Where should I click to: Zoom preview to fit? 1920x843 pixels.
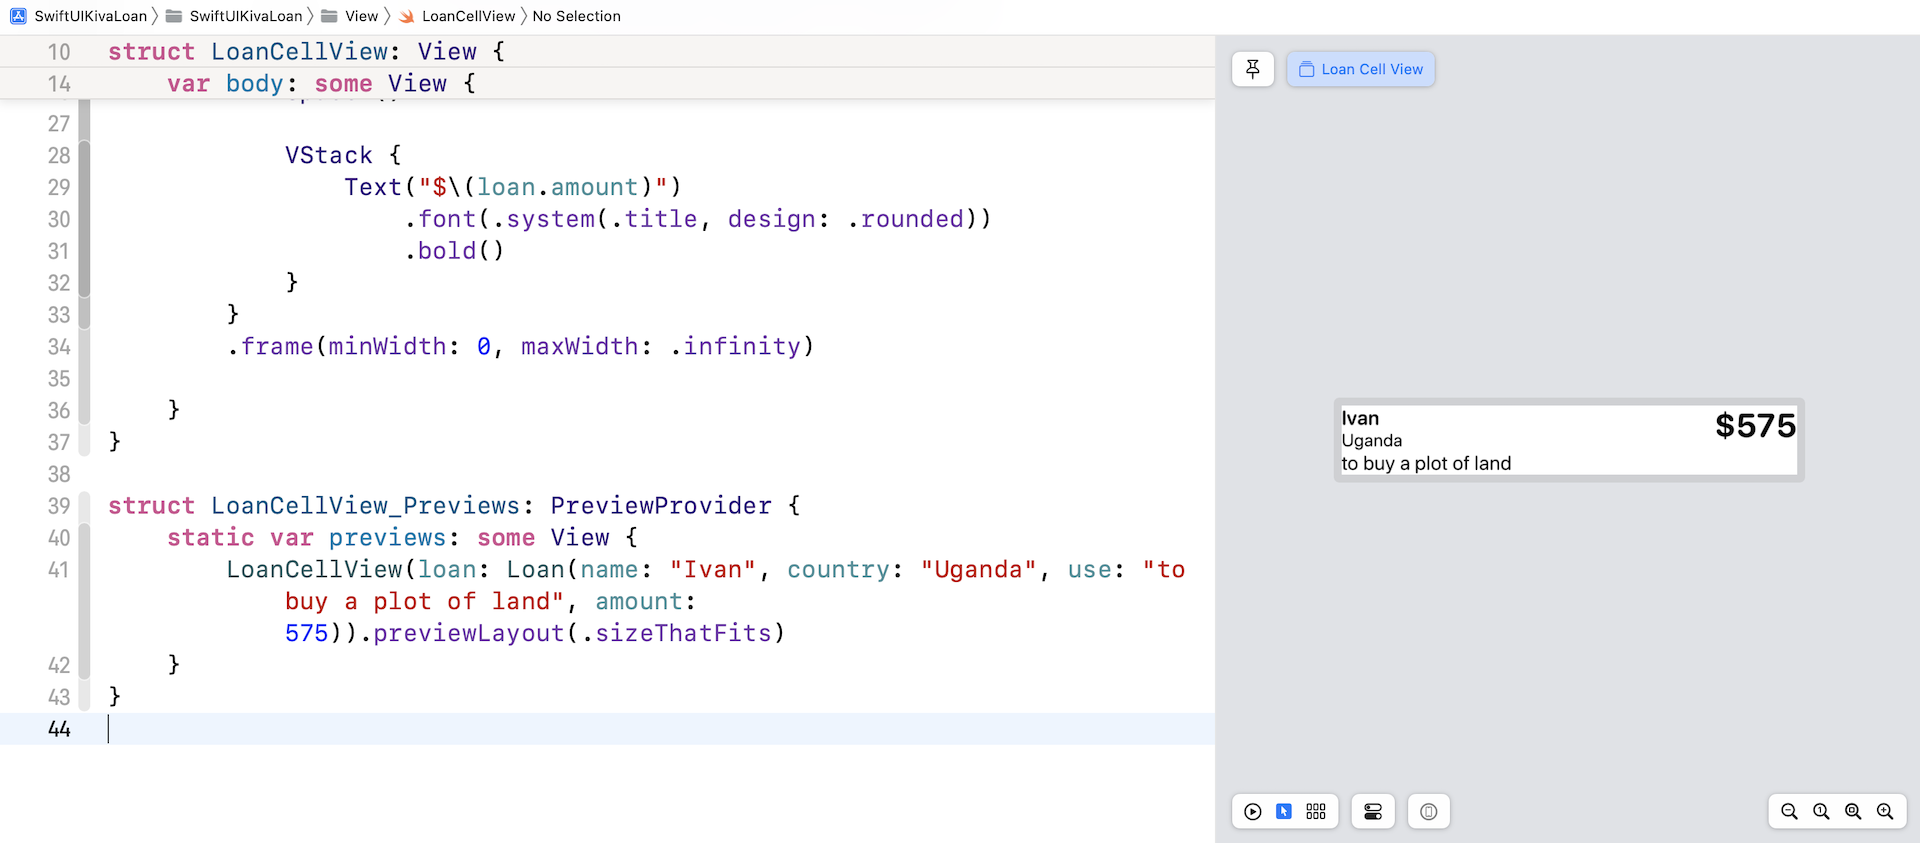pos(1853,812)
